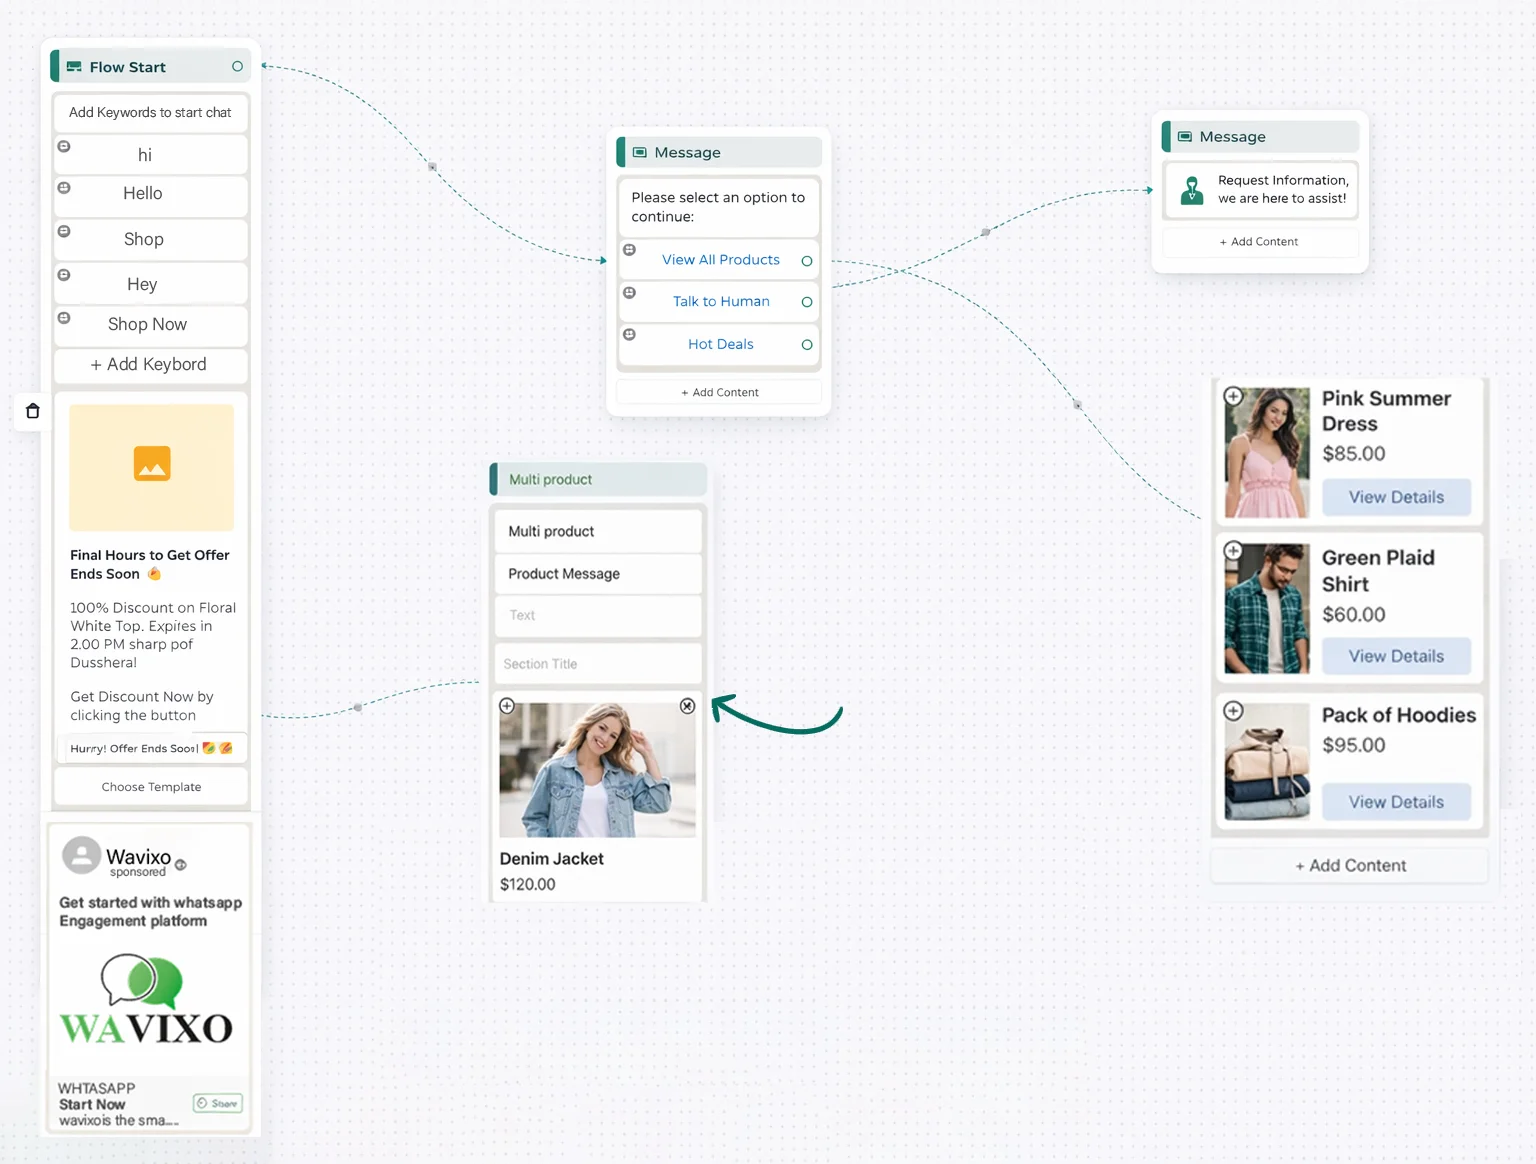Image resolution: width=1536 pixels, height=1164 pixels.
Task: Select the View All Products connector circle
Action: (806, 261)
